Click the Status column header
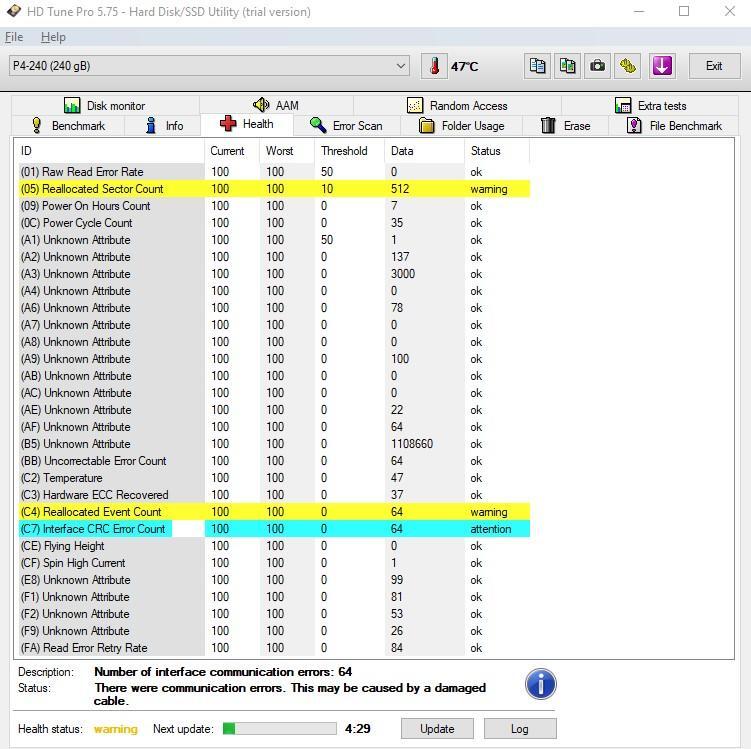 point(497,151)
